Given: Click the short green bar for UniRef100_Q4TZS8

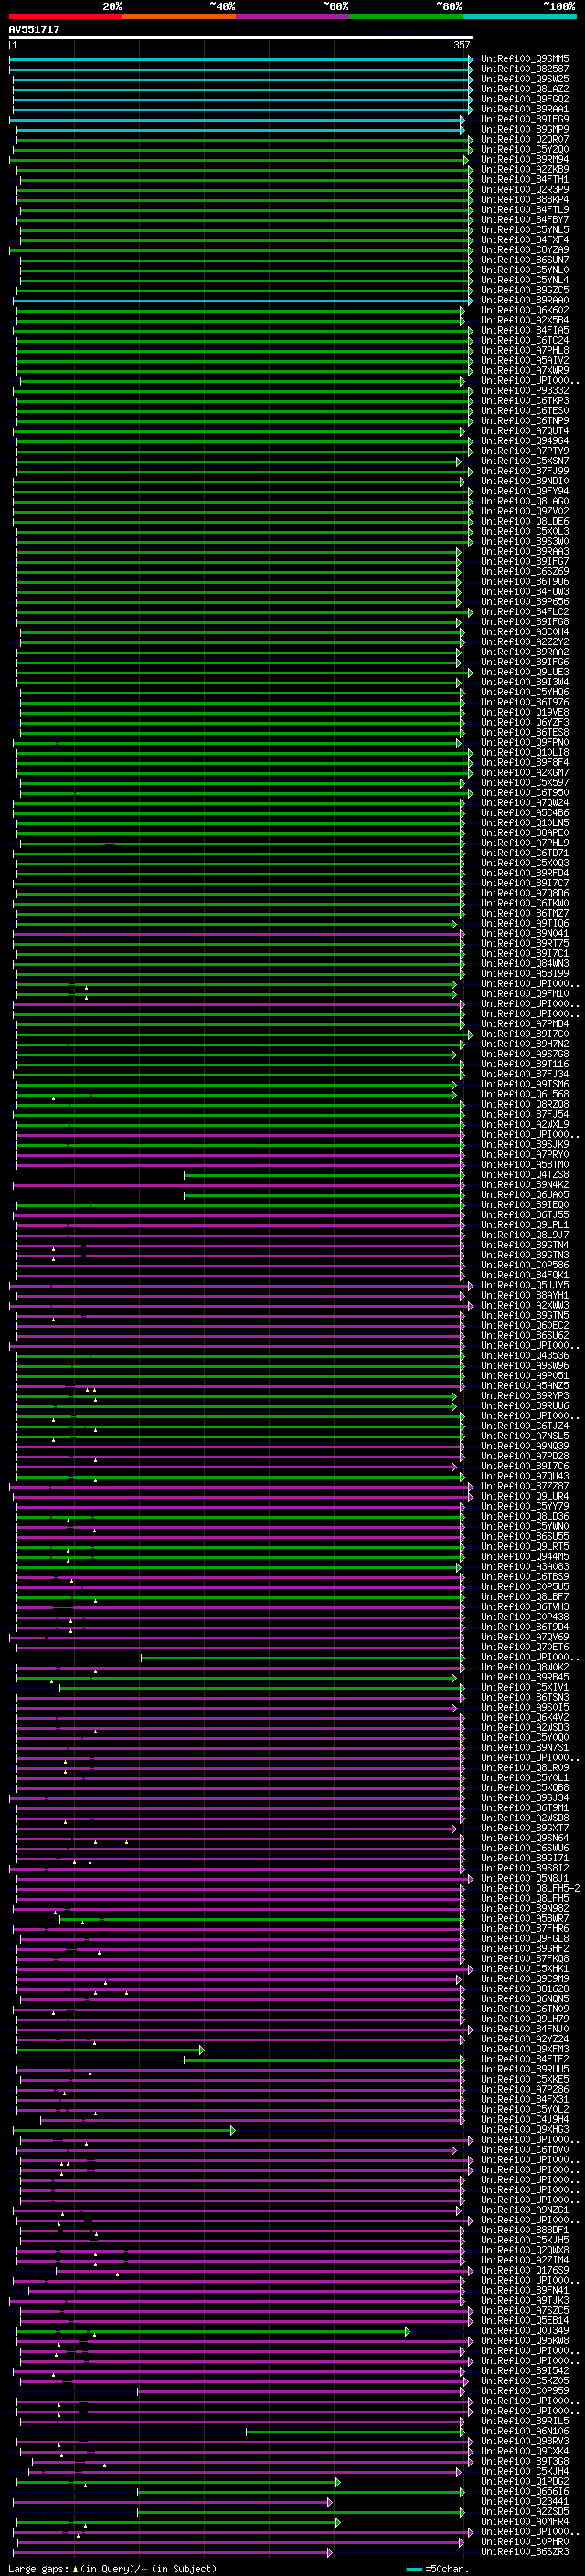Looking at the screenshot, I should 324,1175.
